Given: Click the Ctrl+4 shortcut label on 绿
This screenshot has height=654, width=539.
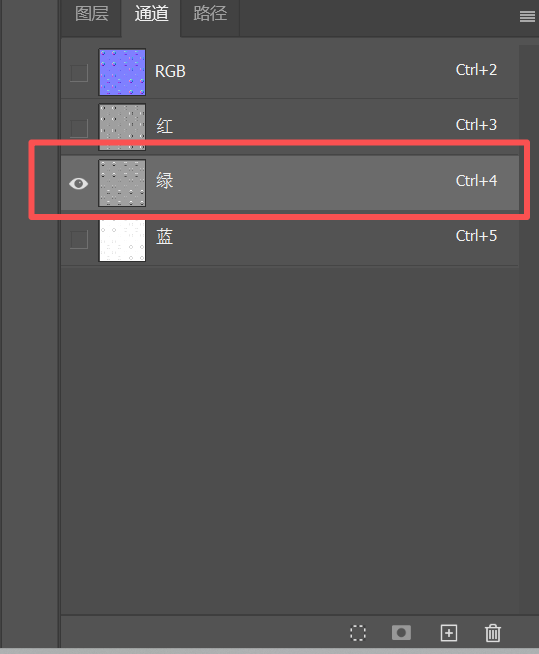Looking at the screenshot, I should (476, 181).
